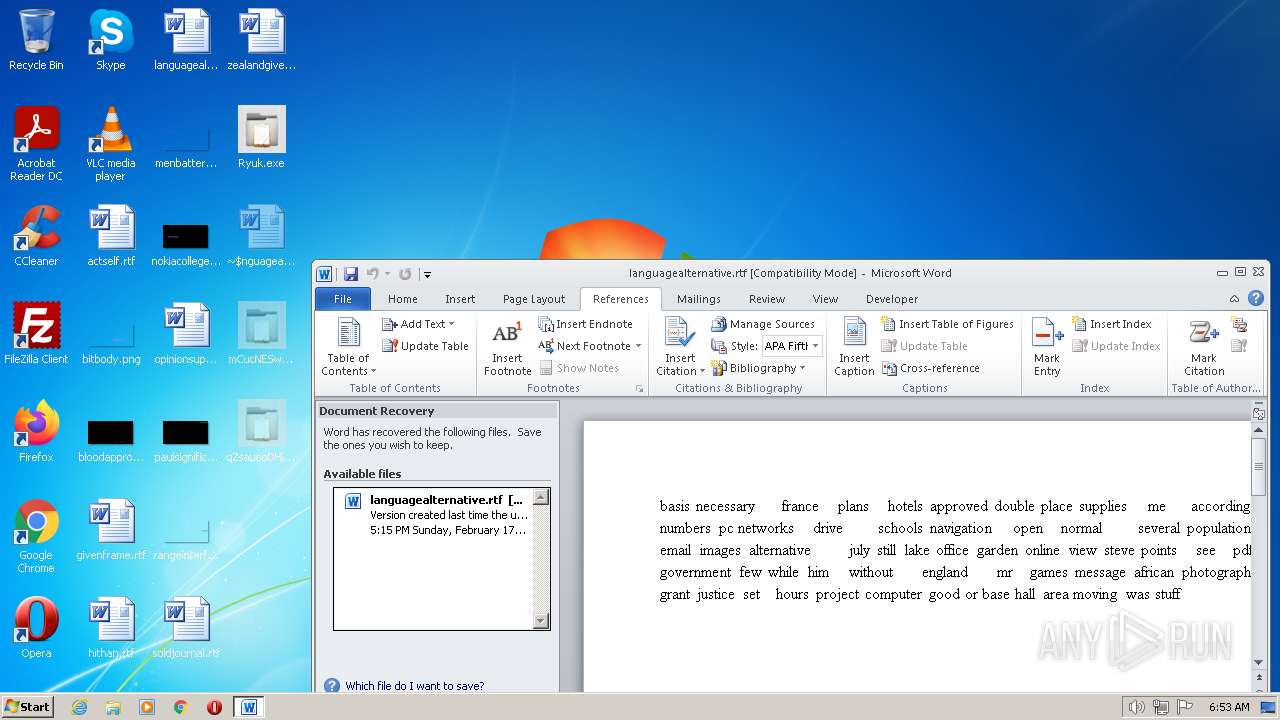Click Document Recovery list scroll down arrow
Screen dimensions: 1280x720
(541, 621)
